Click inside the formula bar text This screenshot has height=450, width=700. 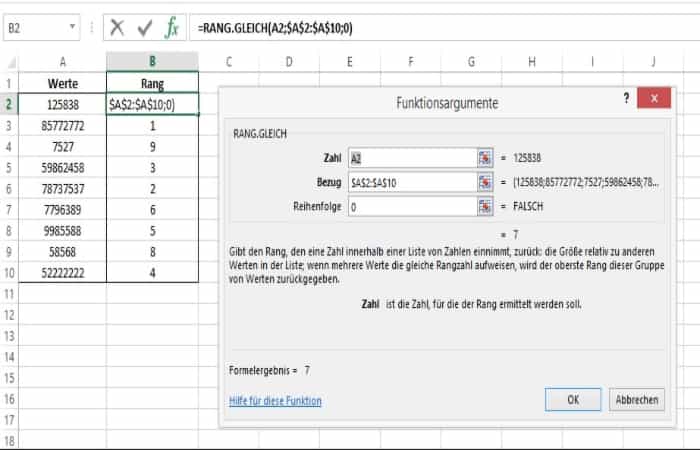(x=275, y=28)
